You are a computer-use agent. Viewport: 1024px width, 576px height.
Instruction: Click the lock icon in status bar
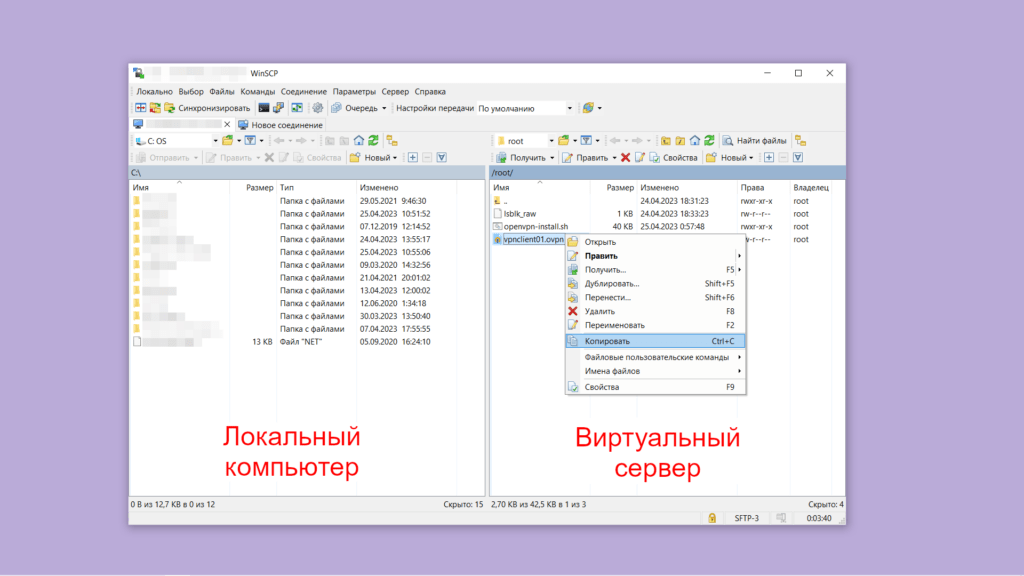[x=711, y=518]
